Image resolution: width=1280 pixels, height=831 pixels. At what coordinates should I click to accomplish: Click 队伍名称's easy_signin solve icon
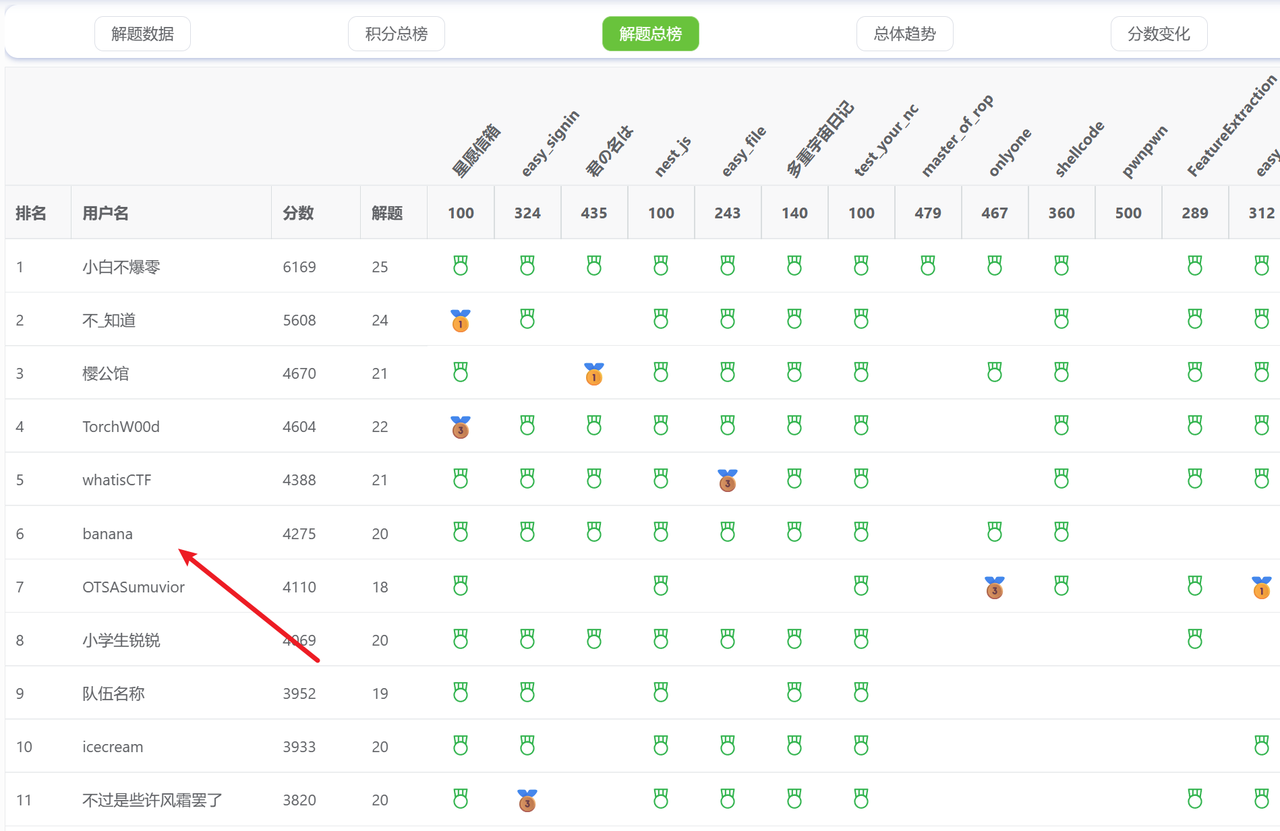pyautogui.click(x=527, y=692)
